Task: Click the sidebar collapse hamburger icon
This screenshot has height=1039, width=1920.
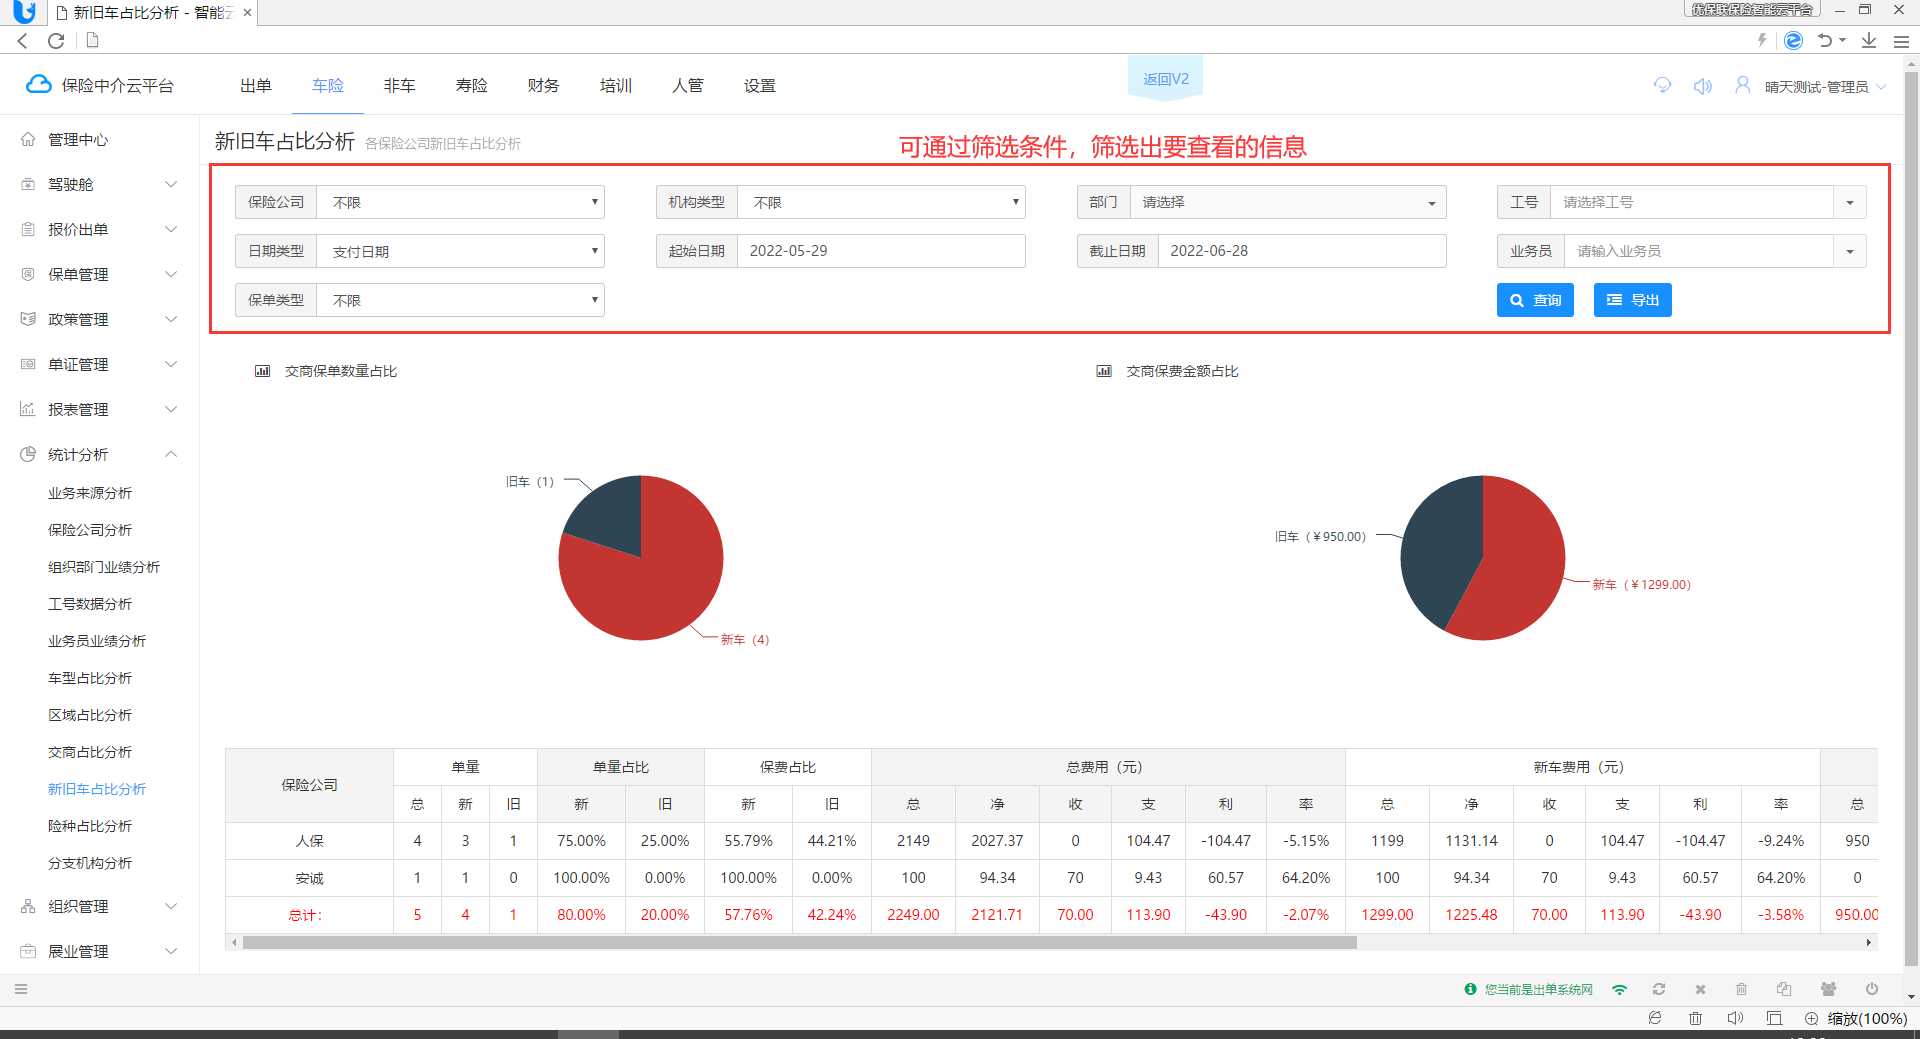Action: pyautogui.click(x=21, y=989)
